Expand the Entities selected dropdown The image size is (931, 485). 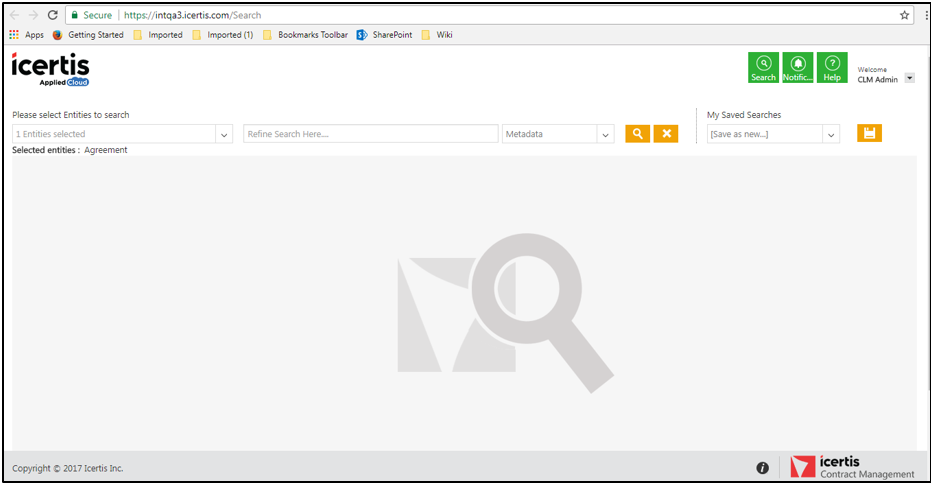224,134
